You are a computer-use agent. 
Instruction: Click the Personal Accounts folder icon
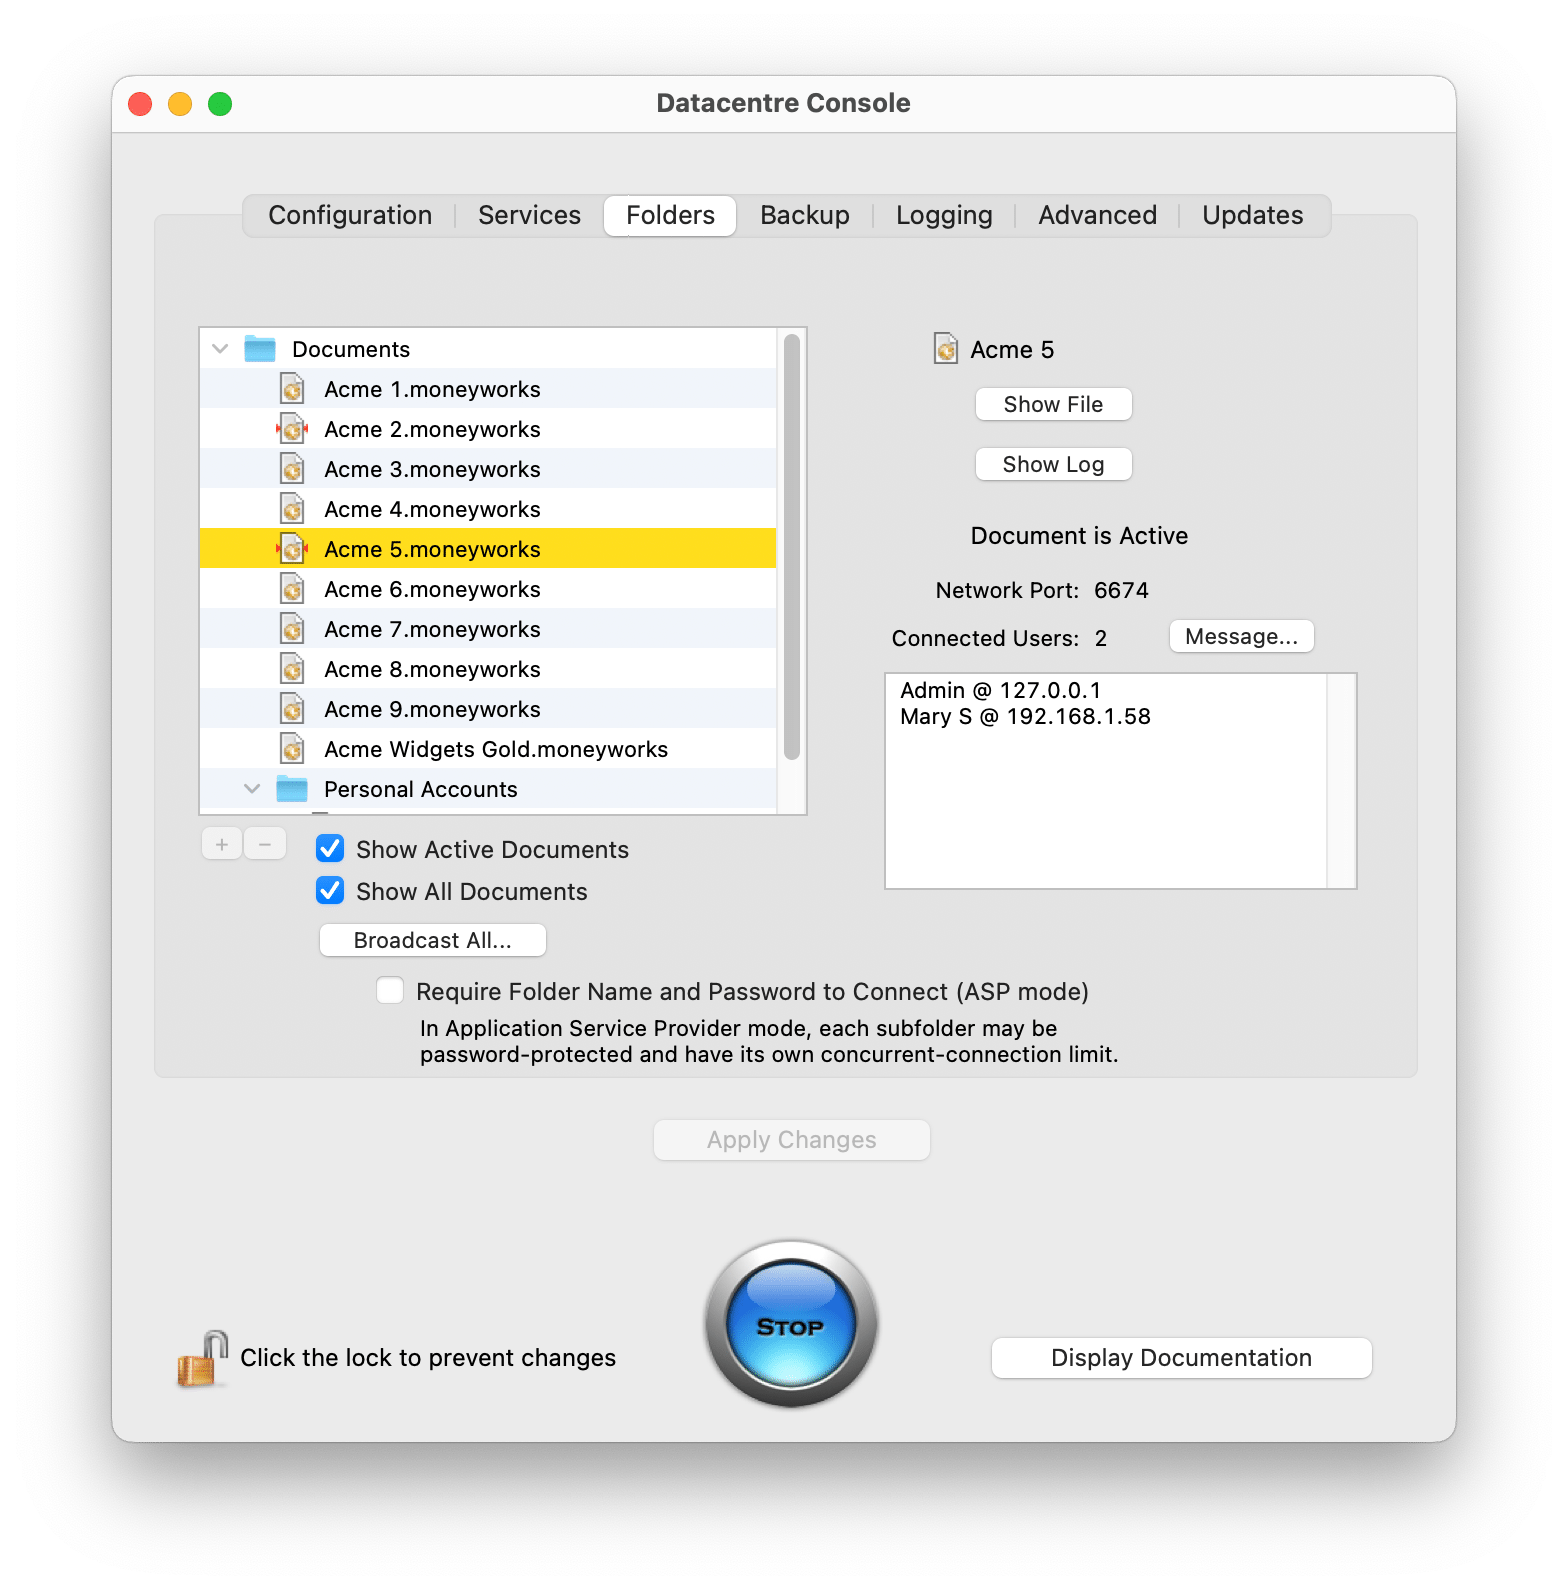[x=292, y=788]
